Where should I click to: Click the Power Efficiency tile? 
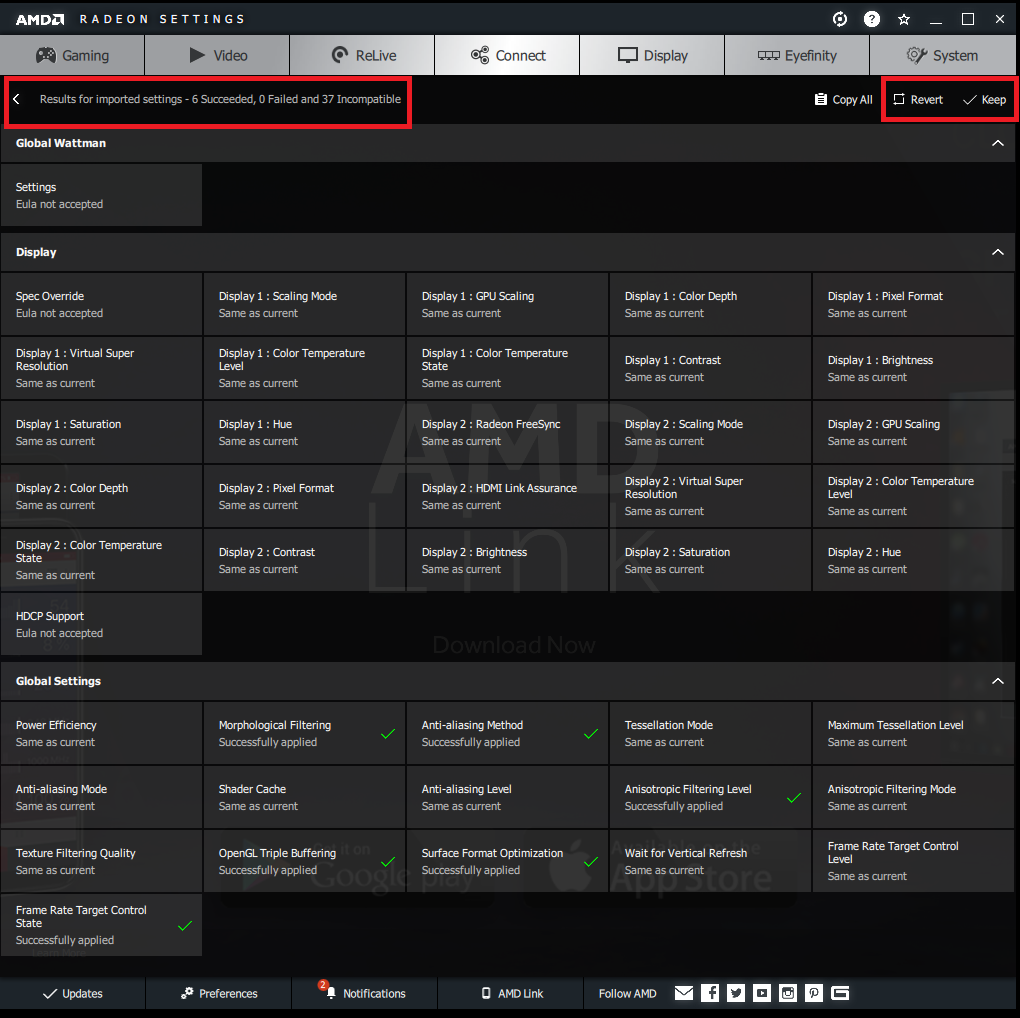[x=101, y=733]
